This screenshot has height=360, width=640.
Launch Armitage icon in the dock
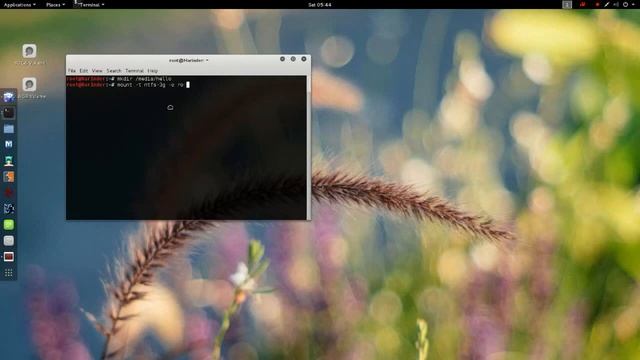pyautogui.click(x=9, y=161)
